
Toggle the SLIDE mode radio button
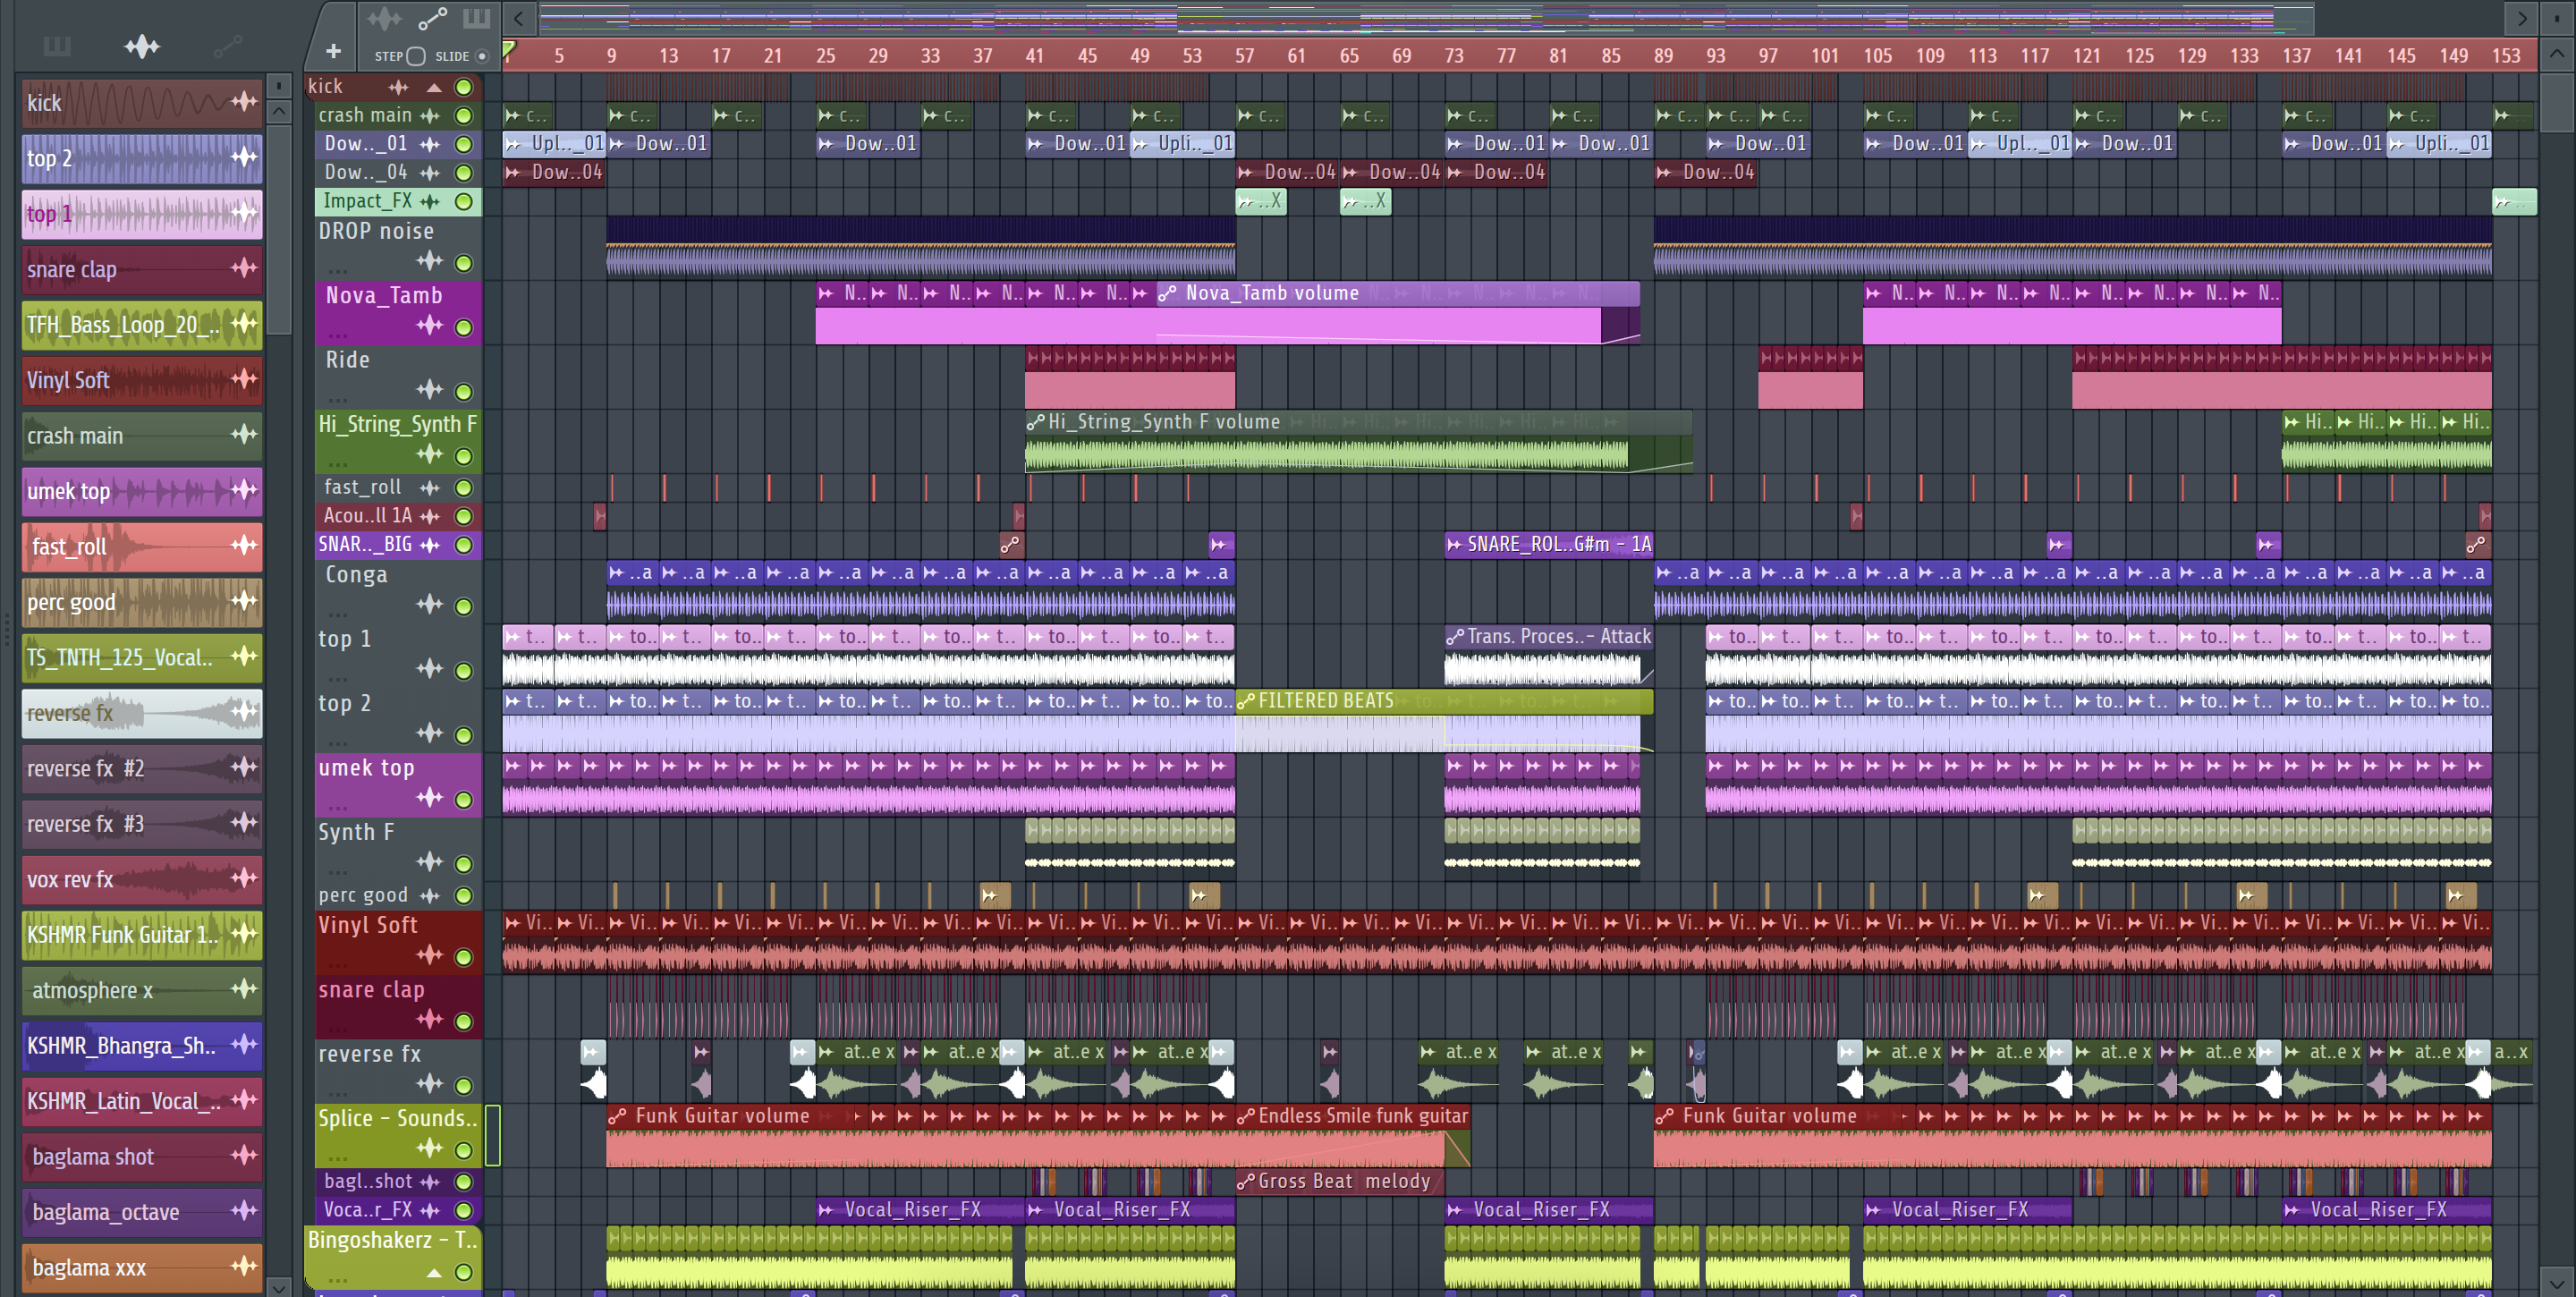coord(482,56)
